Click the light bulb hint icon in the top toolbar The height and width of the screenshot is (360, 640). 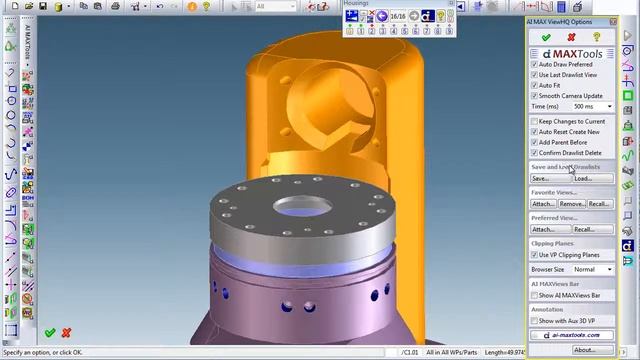click(206, 6)
